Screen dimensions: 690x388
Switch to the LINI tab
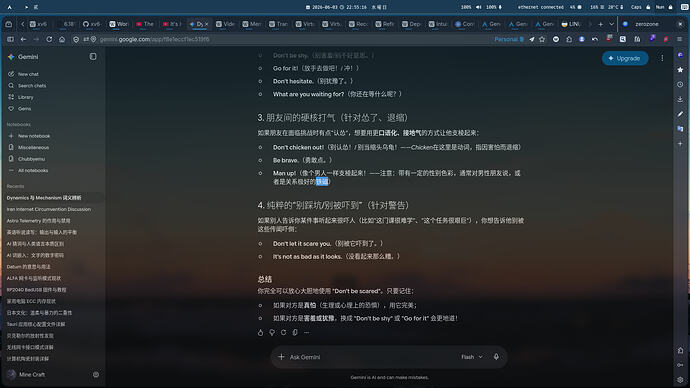[571, 24]
